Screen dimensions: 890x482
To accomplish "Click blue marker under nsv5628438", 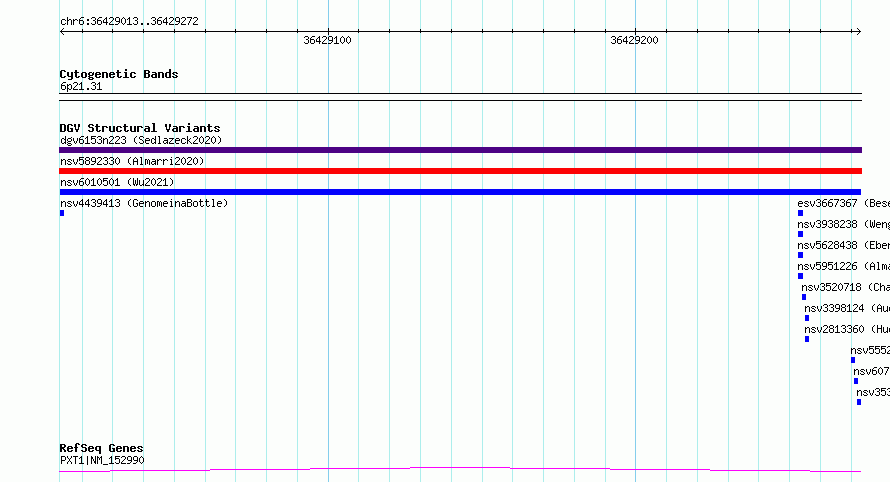I will coord(800,255).
